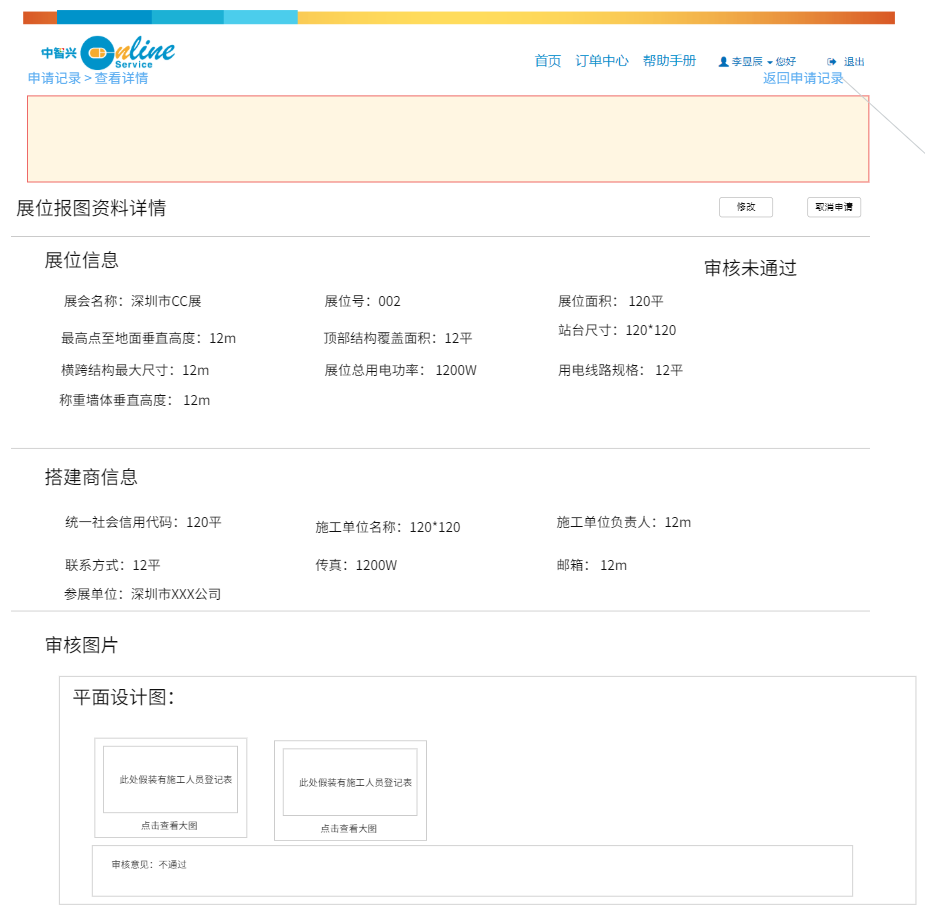Click the user avatar icon beside 李显辰
Screen dimensions: 925x911
click(723, 61)
